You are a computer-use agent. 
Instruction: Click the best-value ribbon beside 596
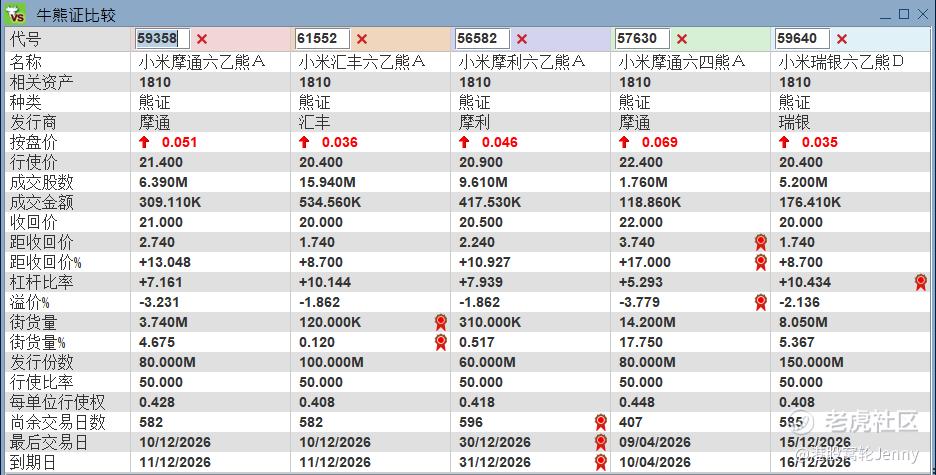(601, 422)
